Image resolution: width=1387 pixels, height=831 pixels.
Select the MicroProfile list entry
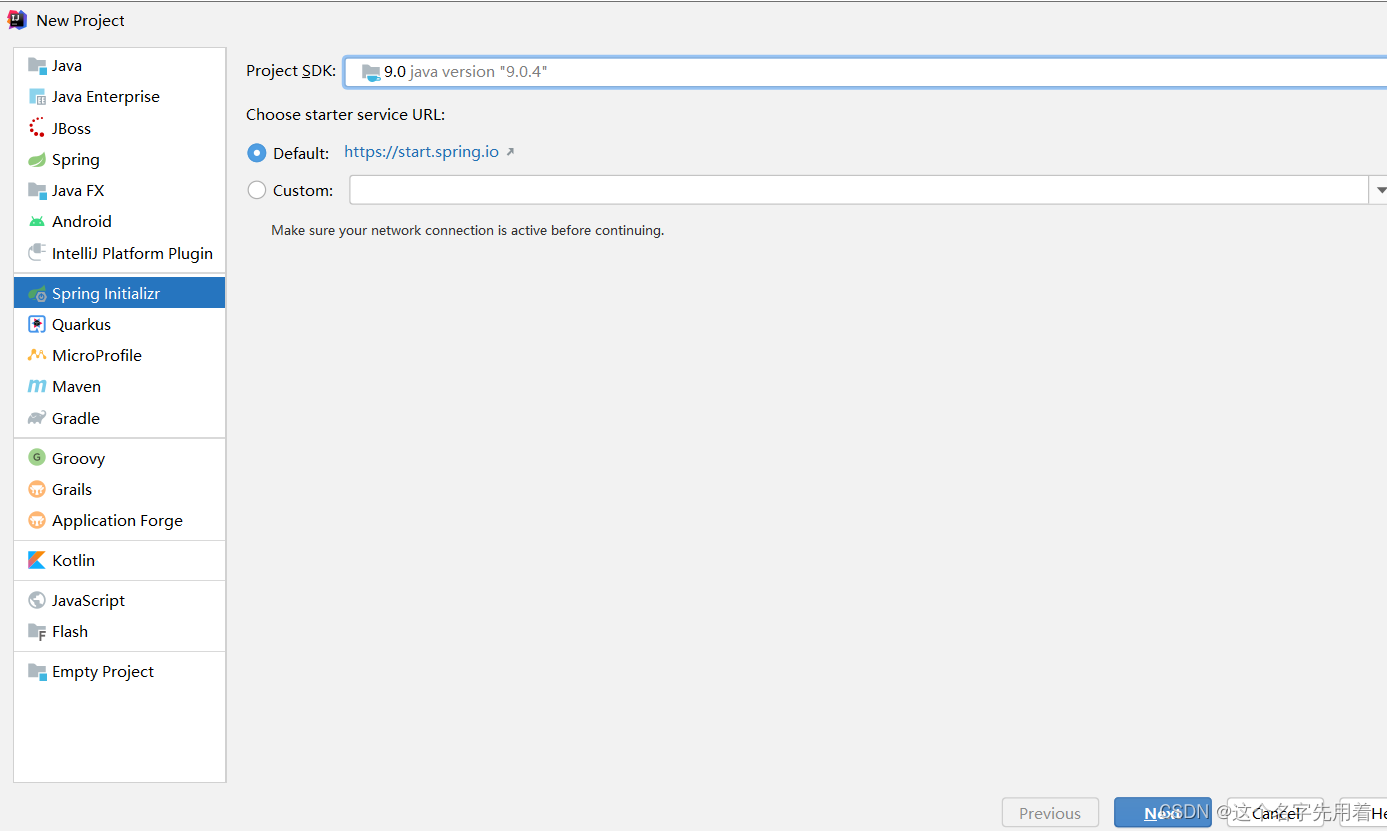pos(119,356)
